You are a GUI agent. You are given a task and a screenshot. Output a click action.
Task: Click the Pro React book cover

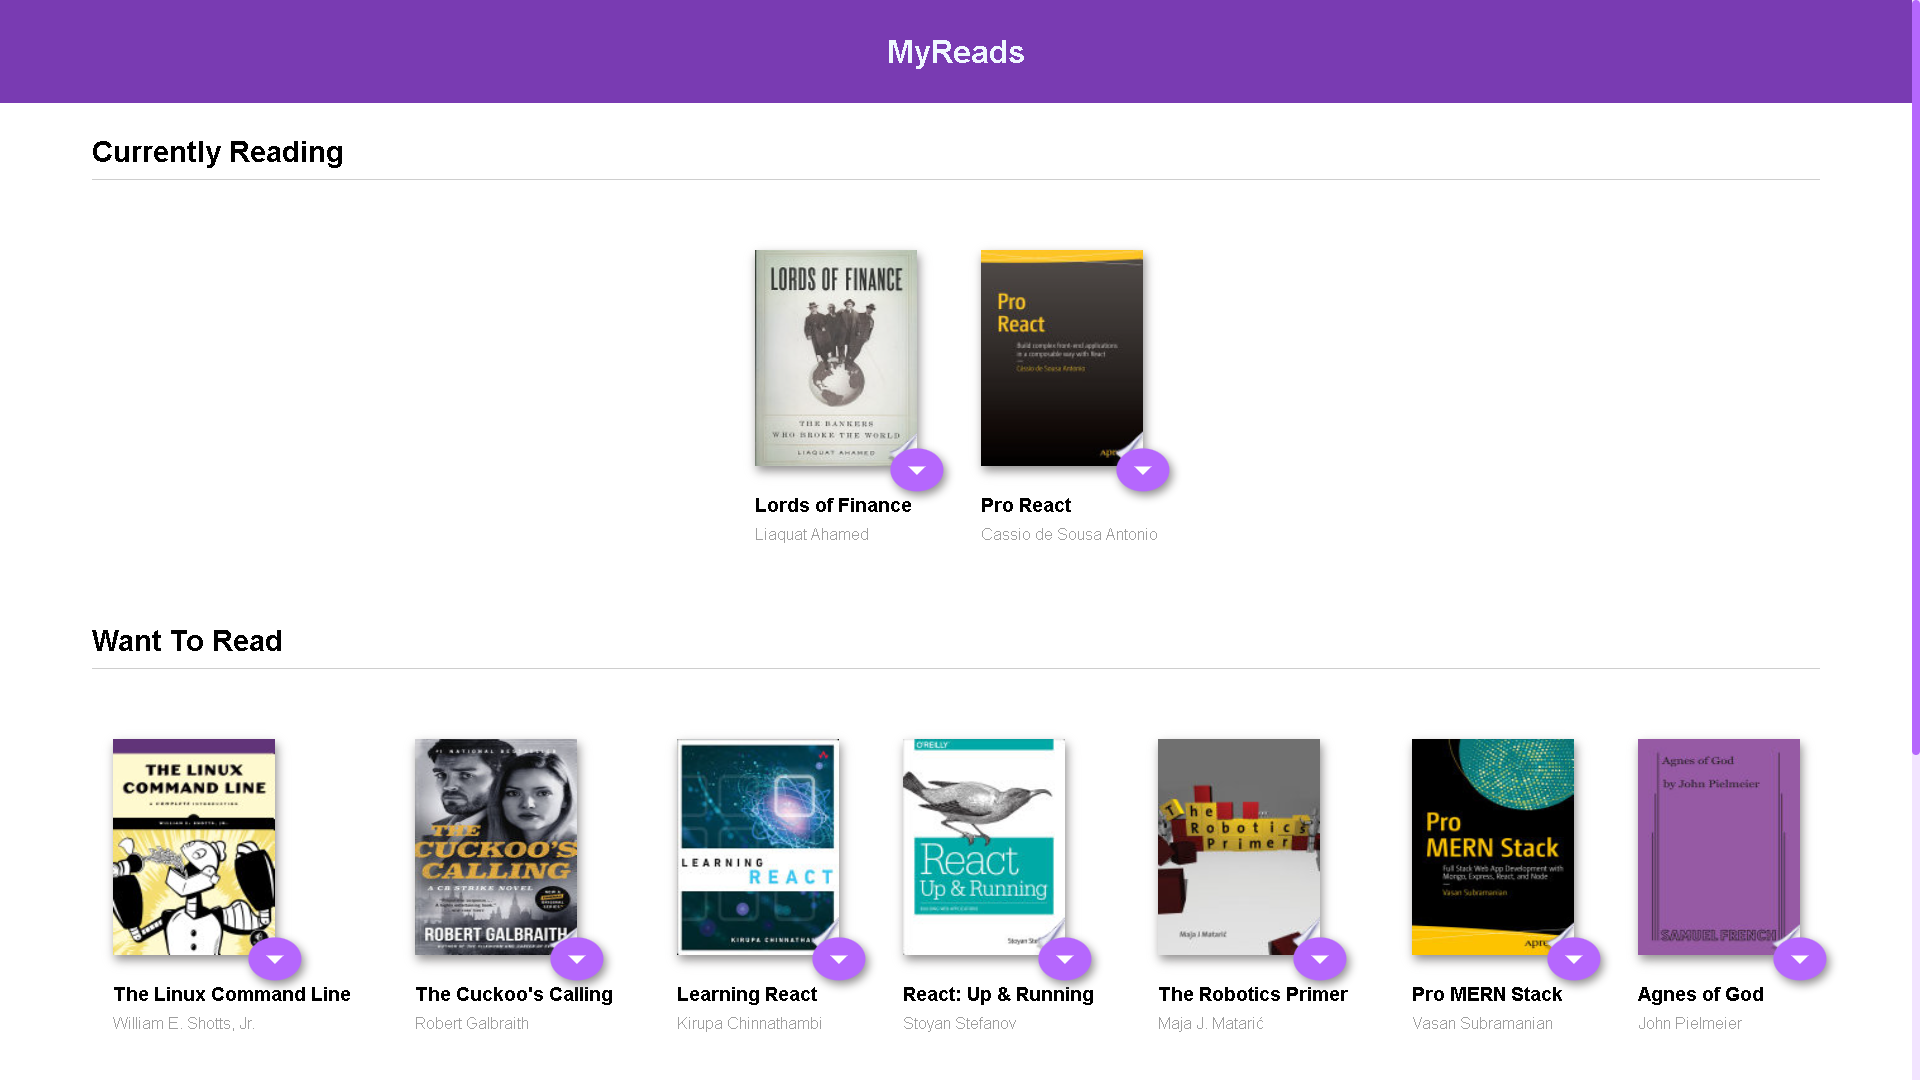(x=1061, y=357)
